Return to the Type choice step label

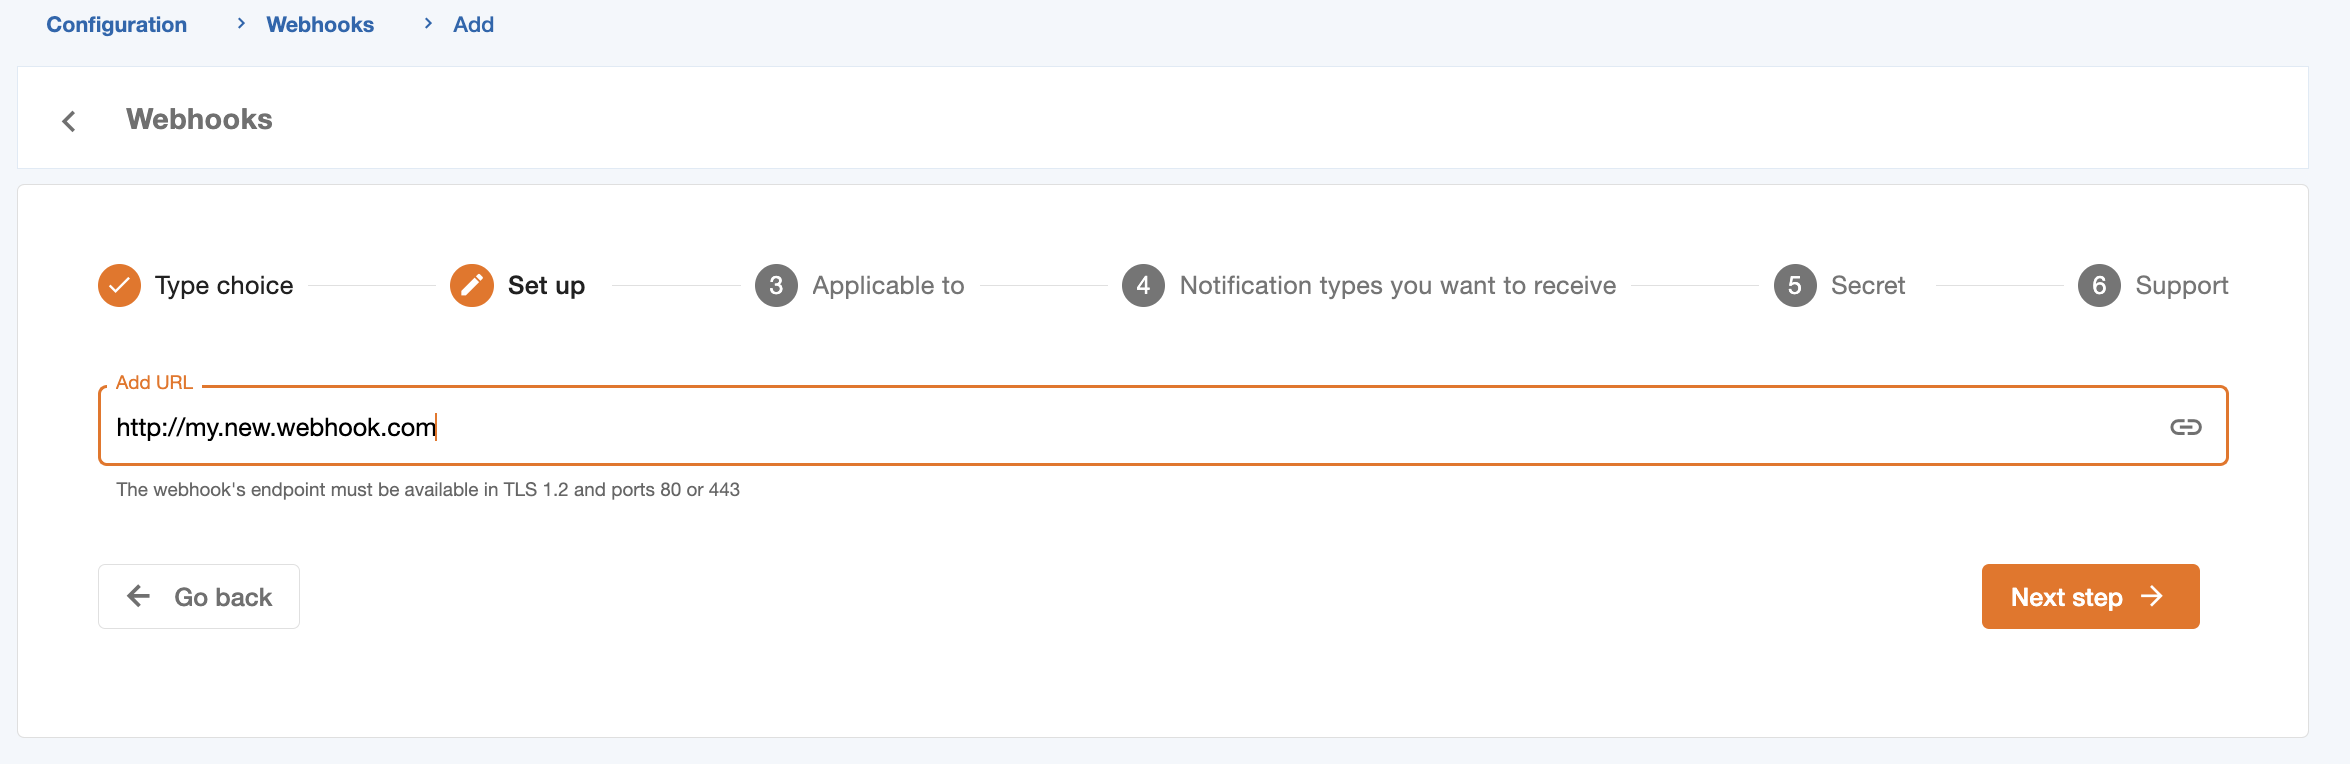click(224, 286)
